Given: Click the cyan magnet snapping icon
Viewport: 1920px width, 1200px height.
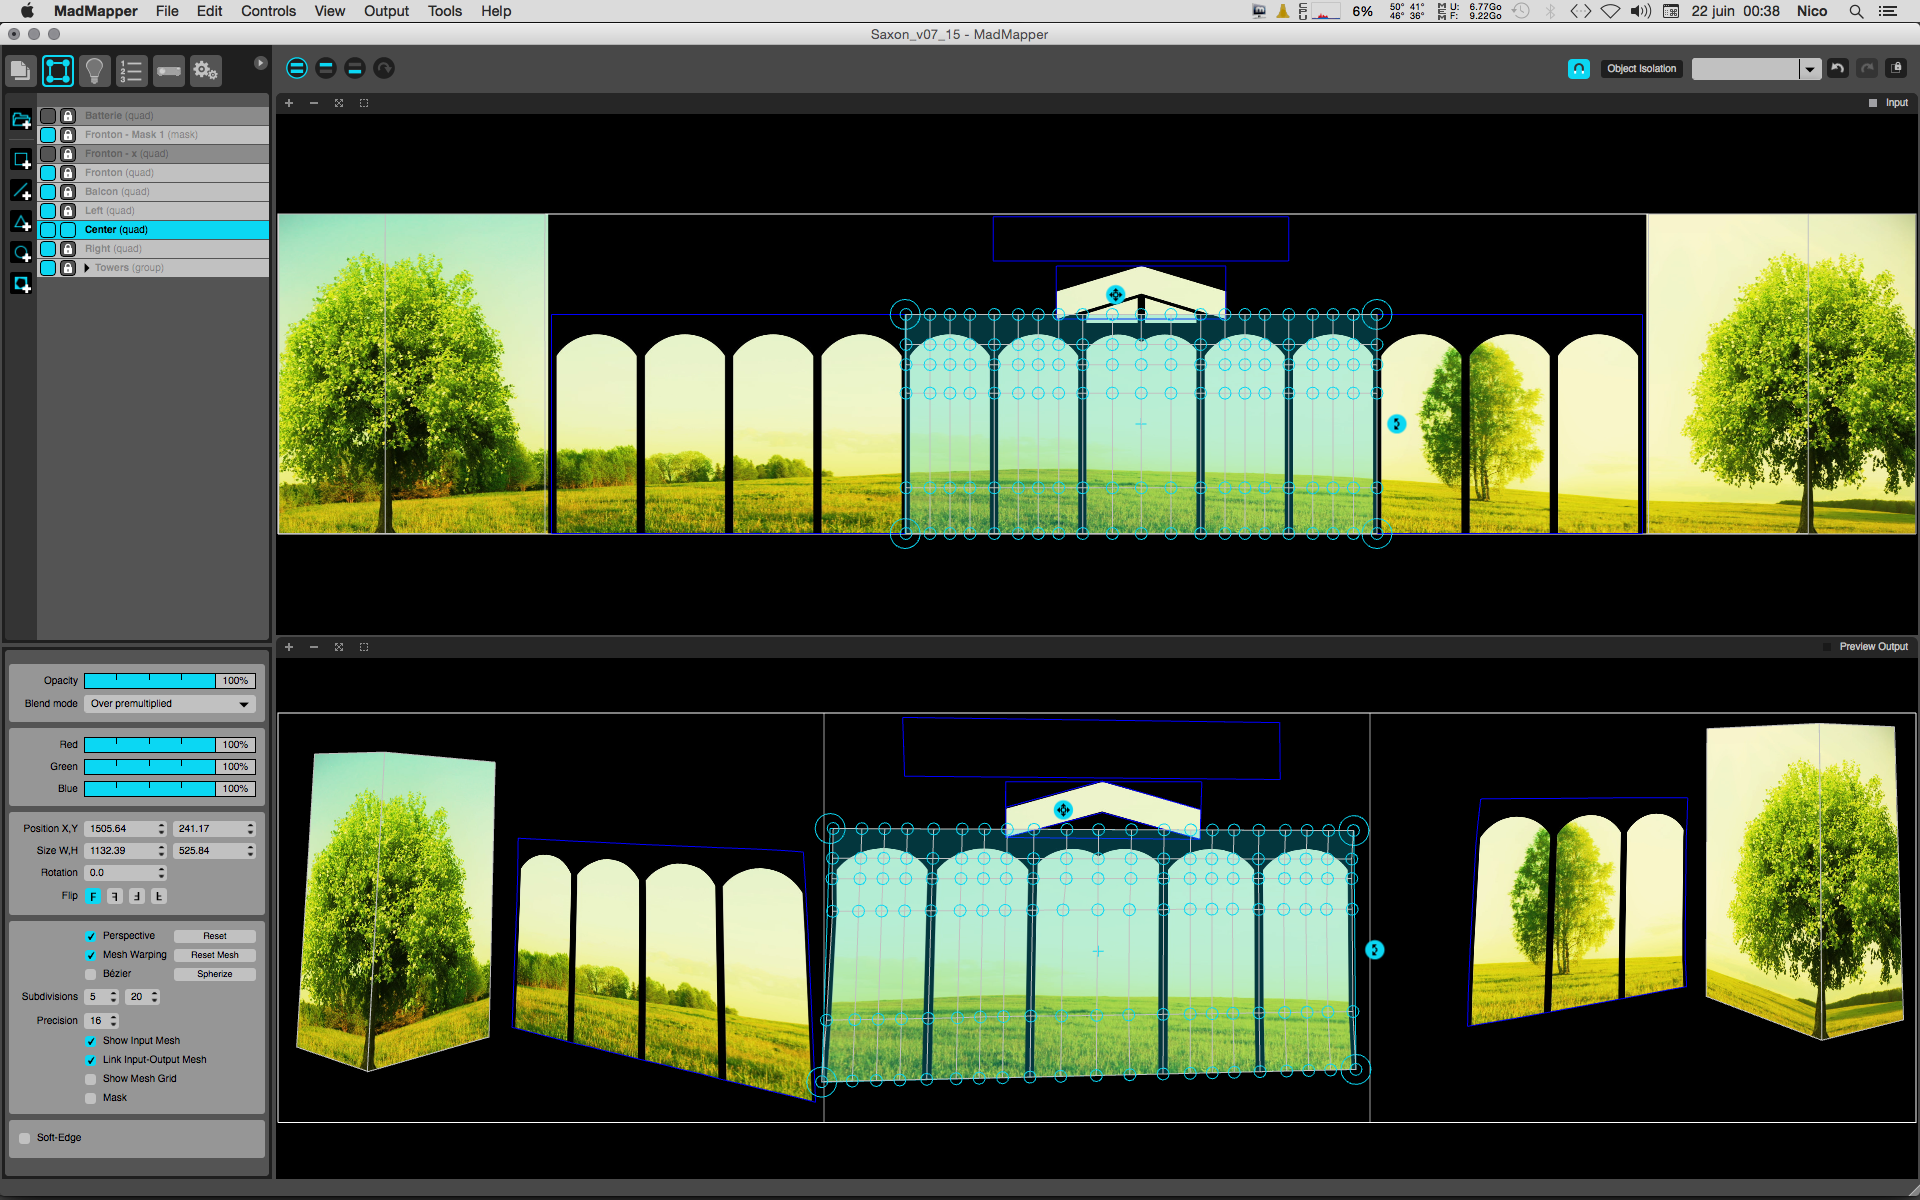Looking at the screenshot, I should [1579, 69].
